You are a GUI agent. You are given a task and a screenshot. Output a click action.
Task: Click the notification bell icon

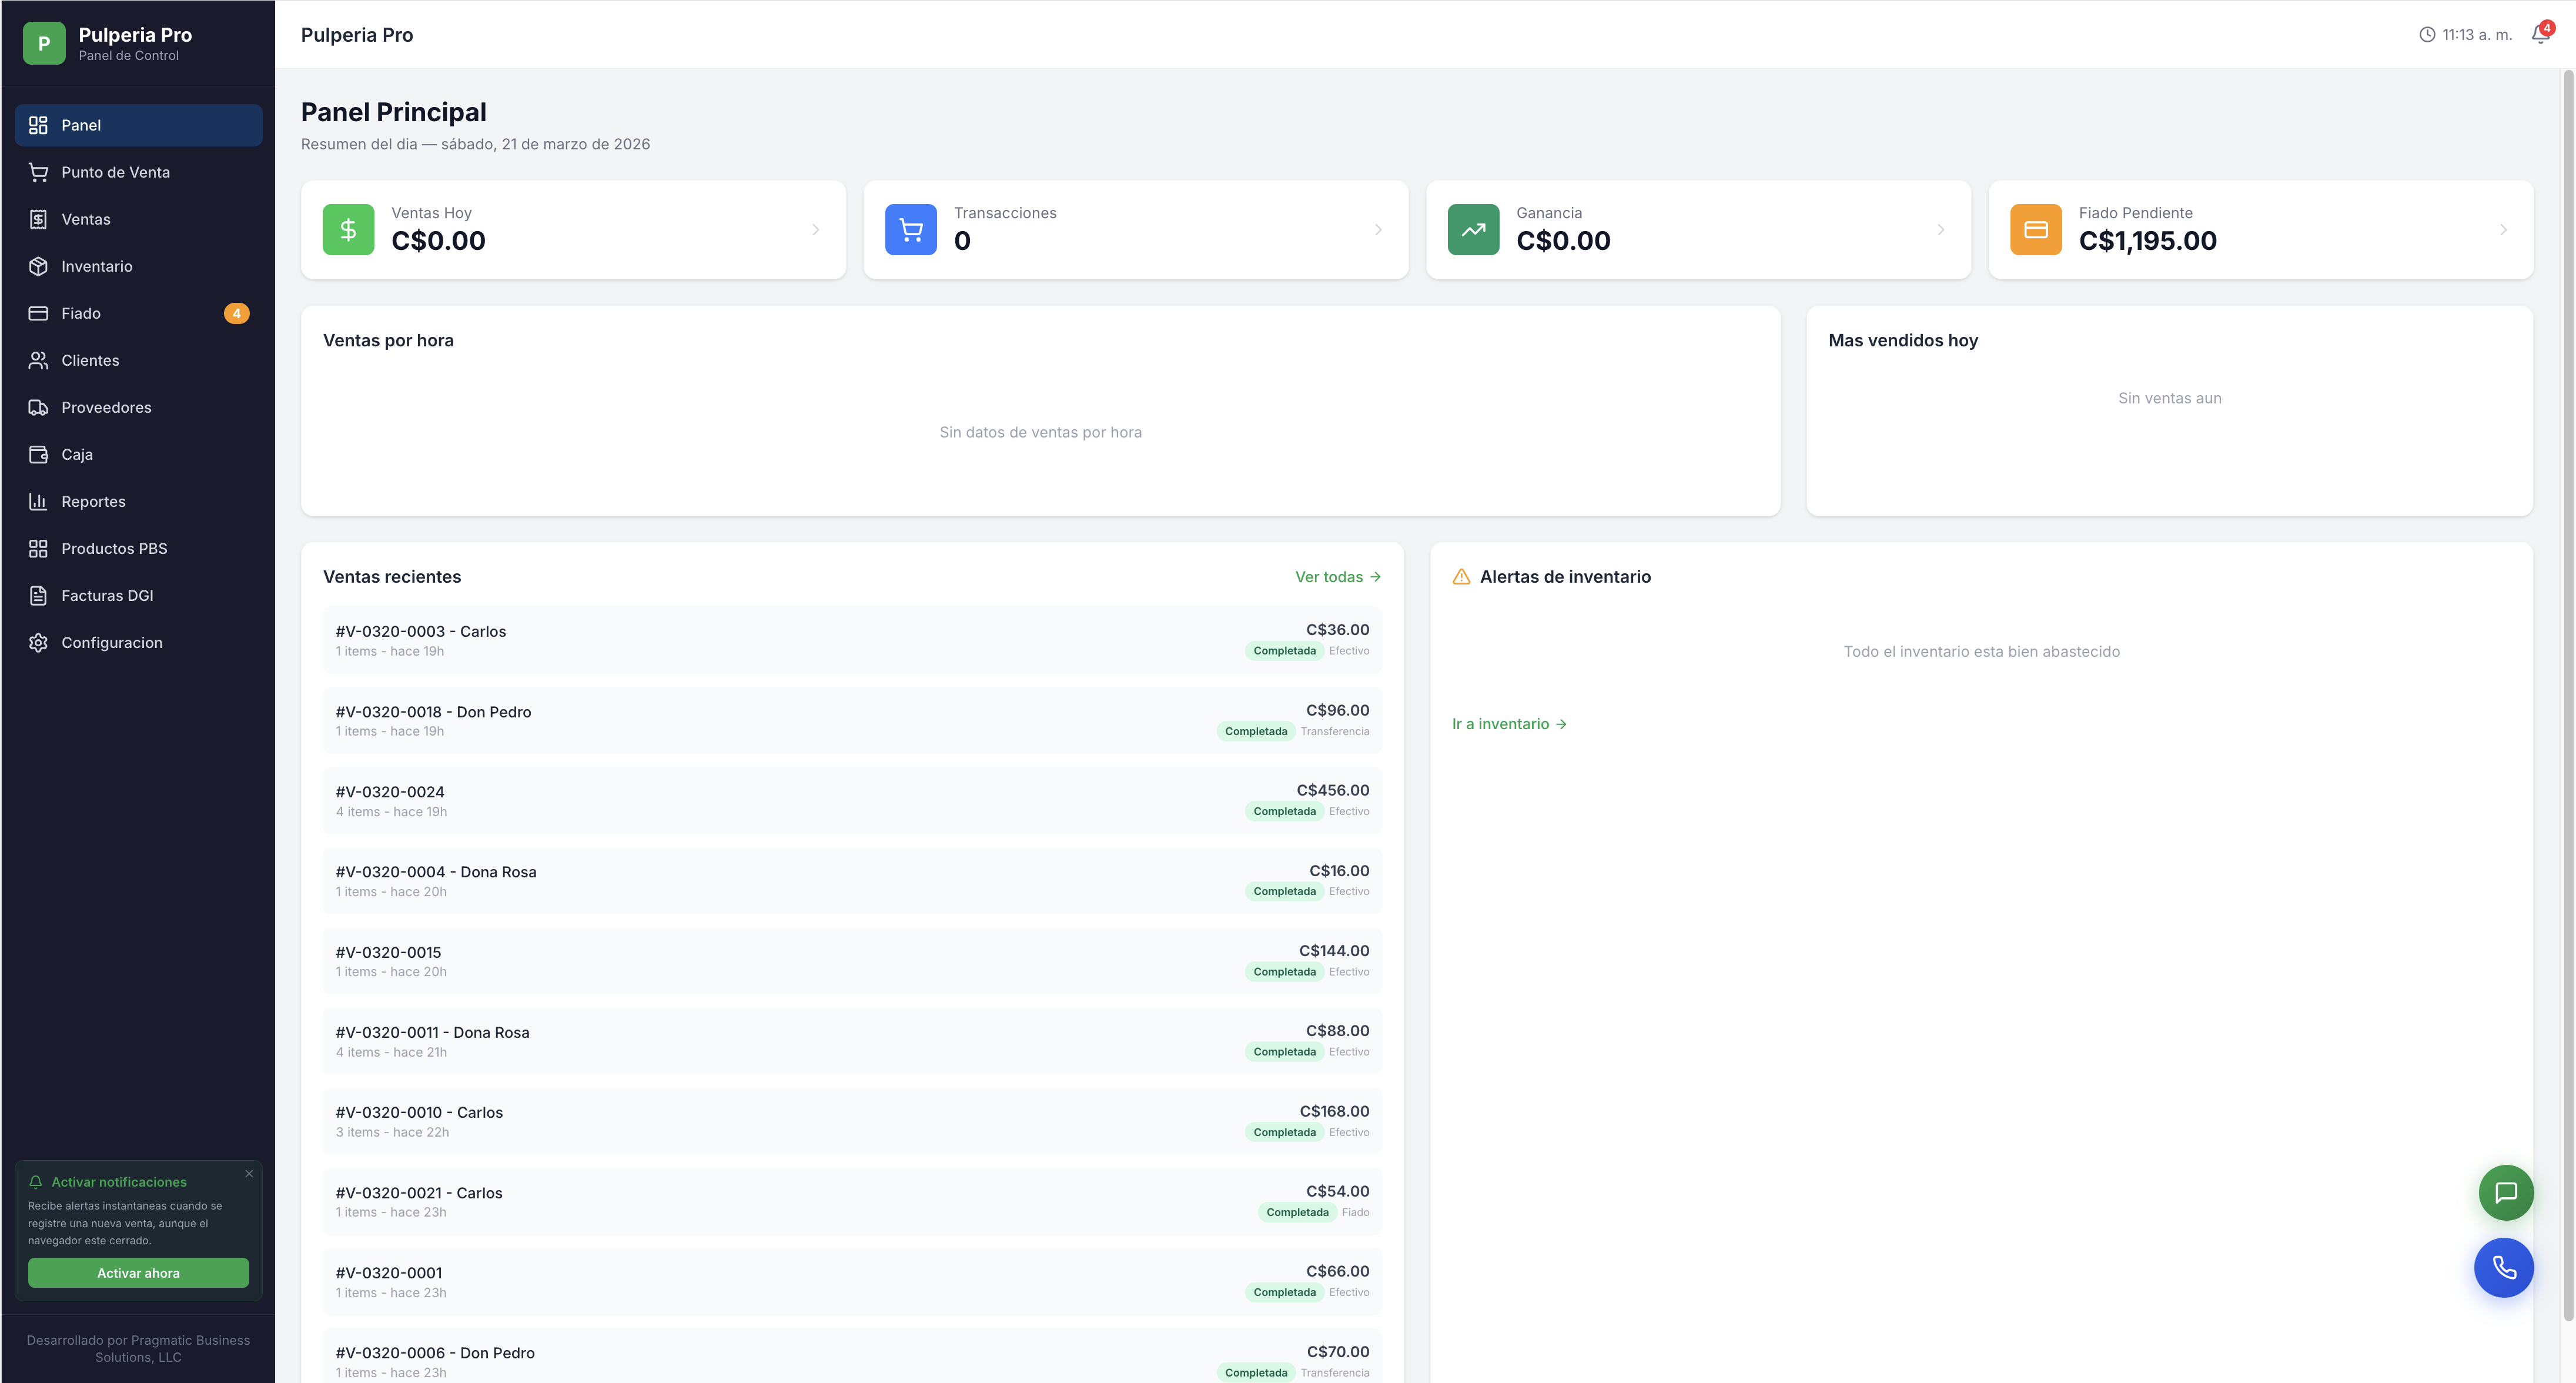click(2540, 35)
